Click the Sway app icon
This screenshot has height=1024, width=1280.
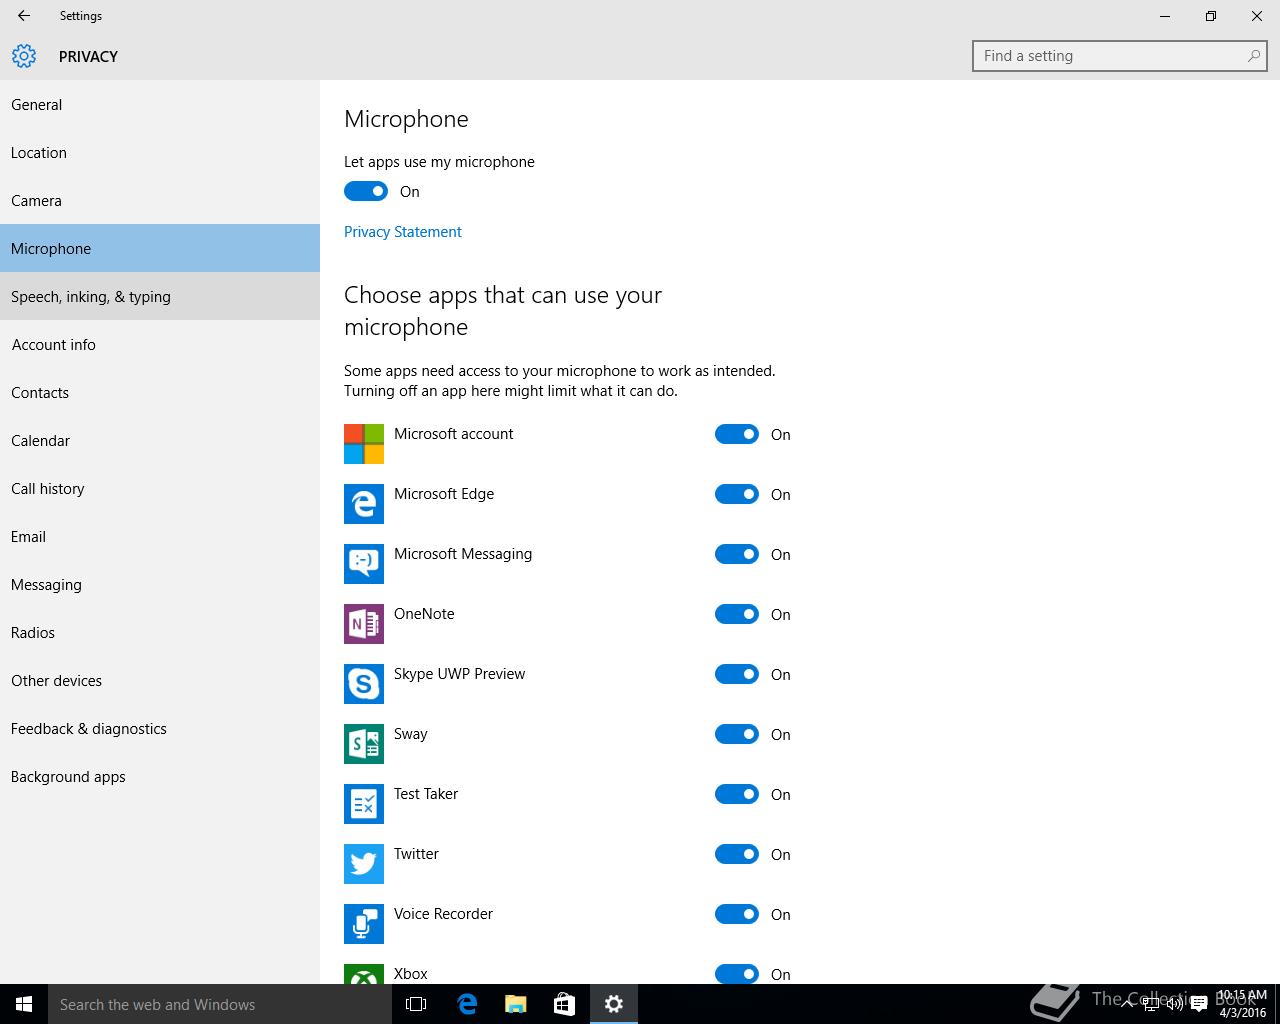364,744
